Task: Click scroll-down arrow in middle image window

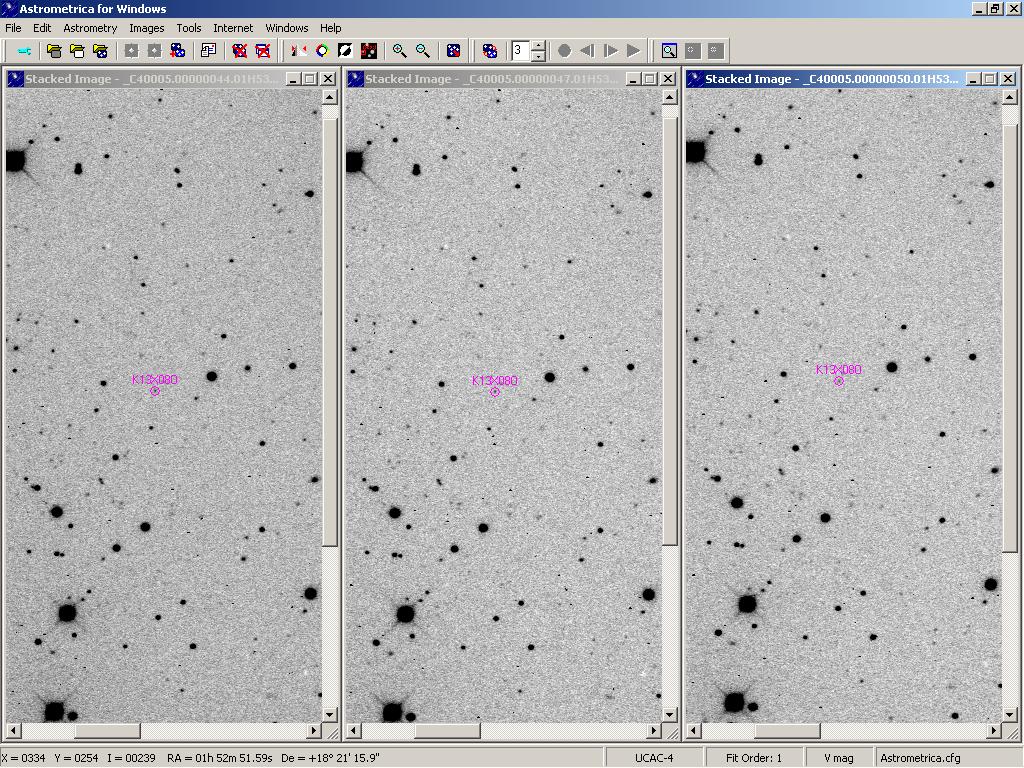Action: coord(670,715)
